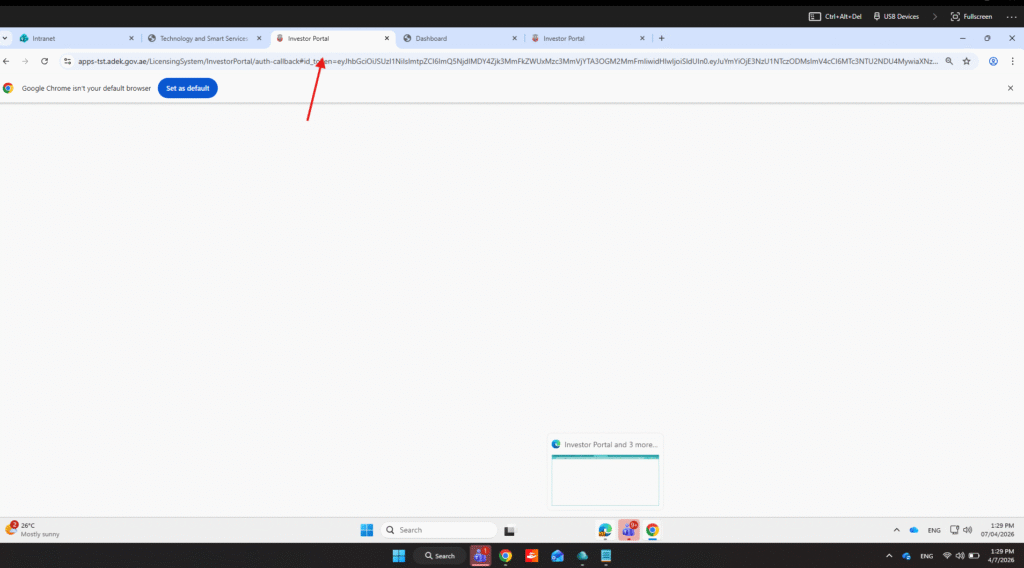Toggle Fullscreen mode for the remote session
Image resolution: width=1024 pixels, height=568 pixels.
971,16
